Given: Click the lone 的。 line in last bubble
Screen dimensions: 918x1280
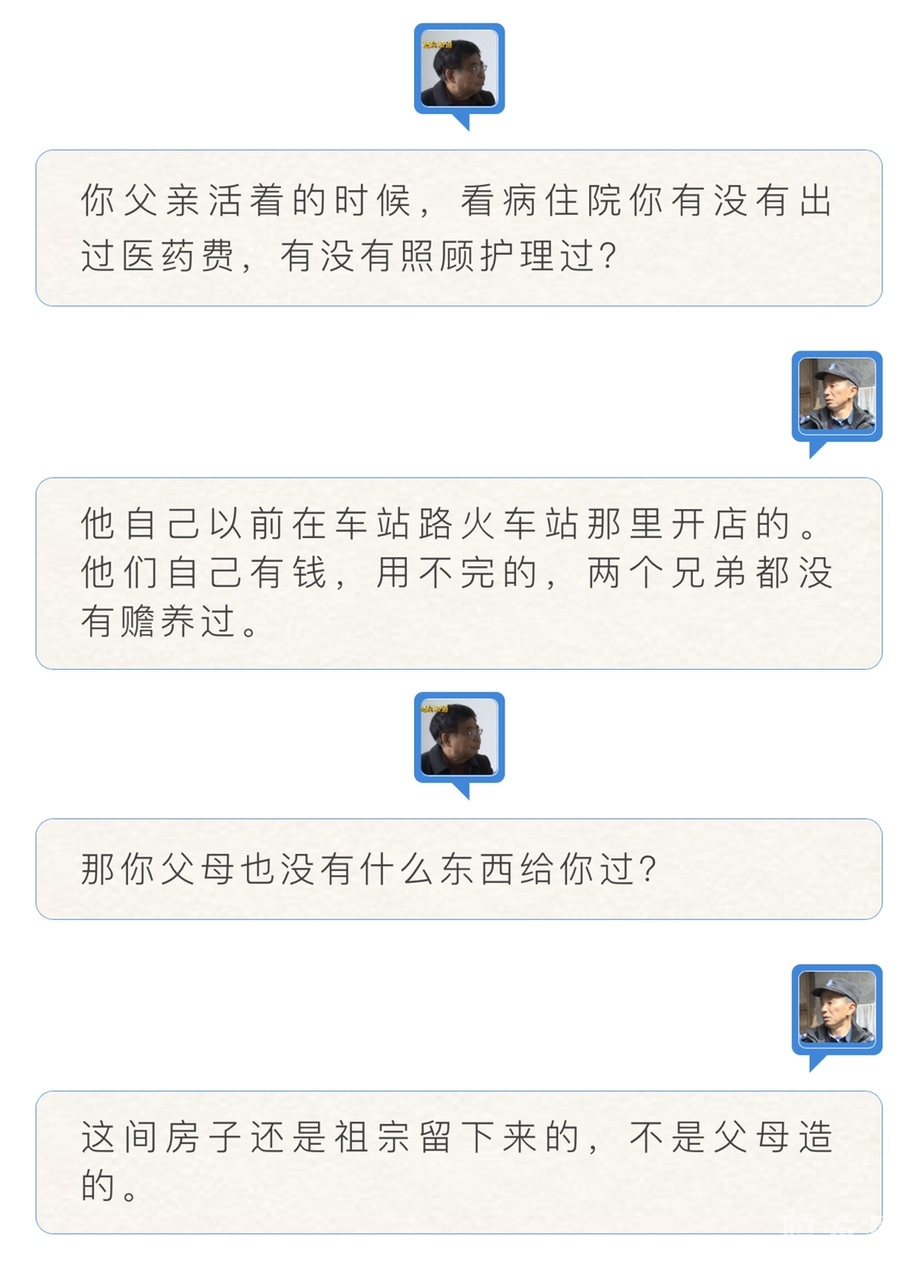Looking at the screenshot, I should tap(108, 1188).
